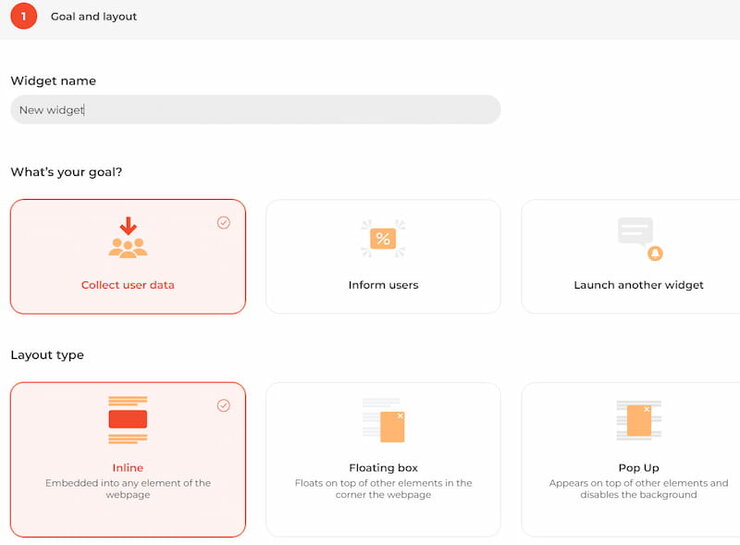The image size is (740, 545).
Task: Click the 'Floats on top of other elements' description
Action: 383,489
